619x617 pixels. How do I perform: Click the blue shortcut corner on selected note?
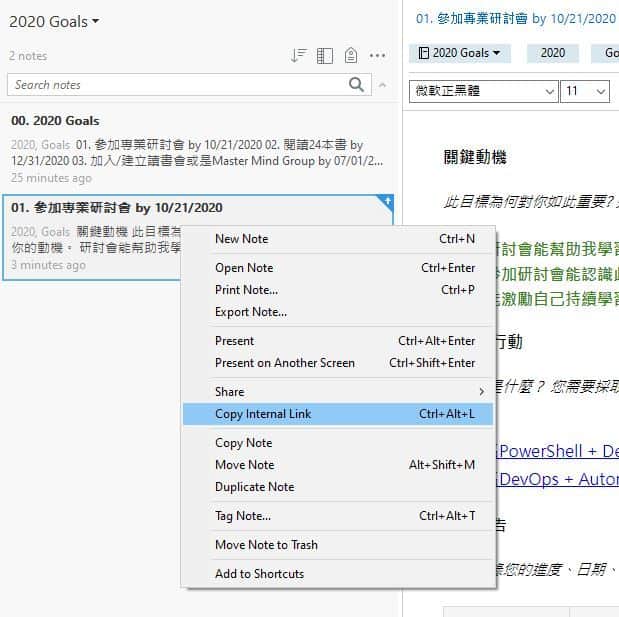pyautogui.click(x=388, y=201)
